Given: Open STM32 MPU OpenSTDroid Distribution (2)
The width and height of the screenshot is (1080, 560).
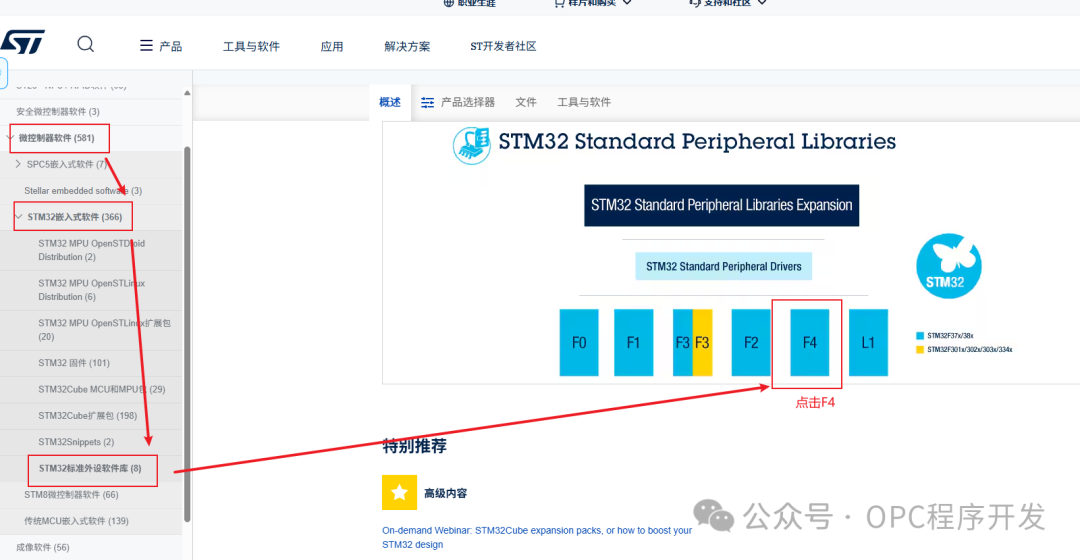Looking at the screenshot, I should [x=91, y=250].
